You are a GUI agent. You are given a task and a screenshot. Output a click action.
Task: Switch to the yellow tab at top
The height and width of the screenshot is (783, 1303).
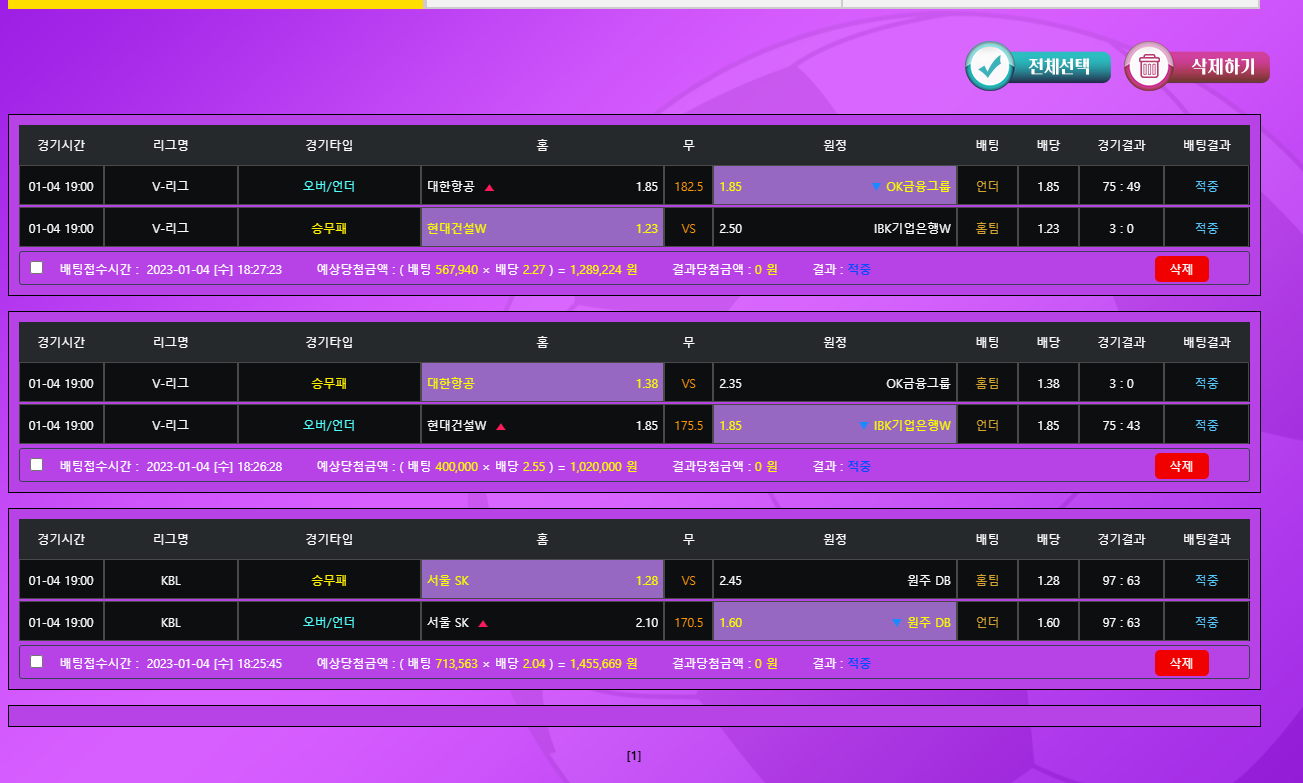216,4
